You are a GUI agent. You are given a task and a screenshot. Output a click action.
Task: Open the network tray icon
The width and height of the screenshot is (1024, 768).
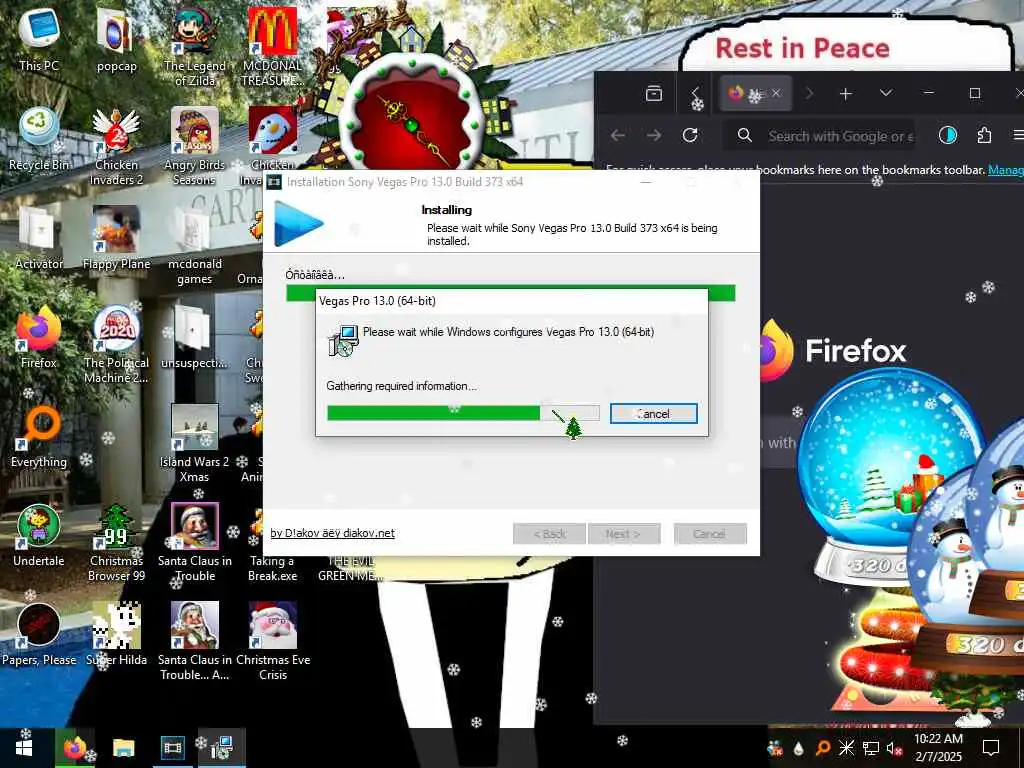[x=871, y=748]
